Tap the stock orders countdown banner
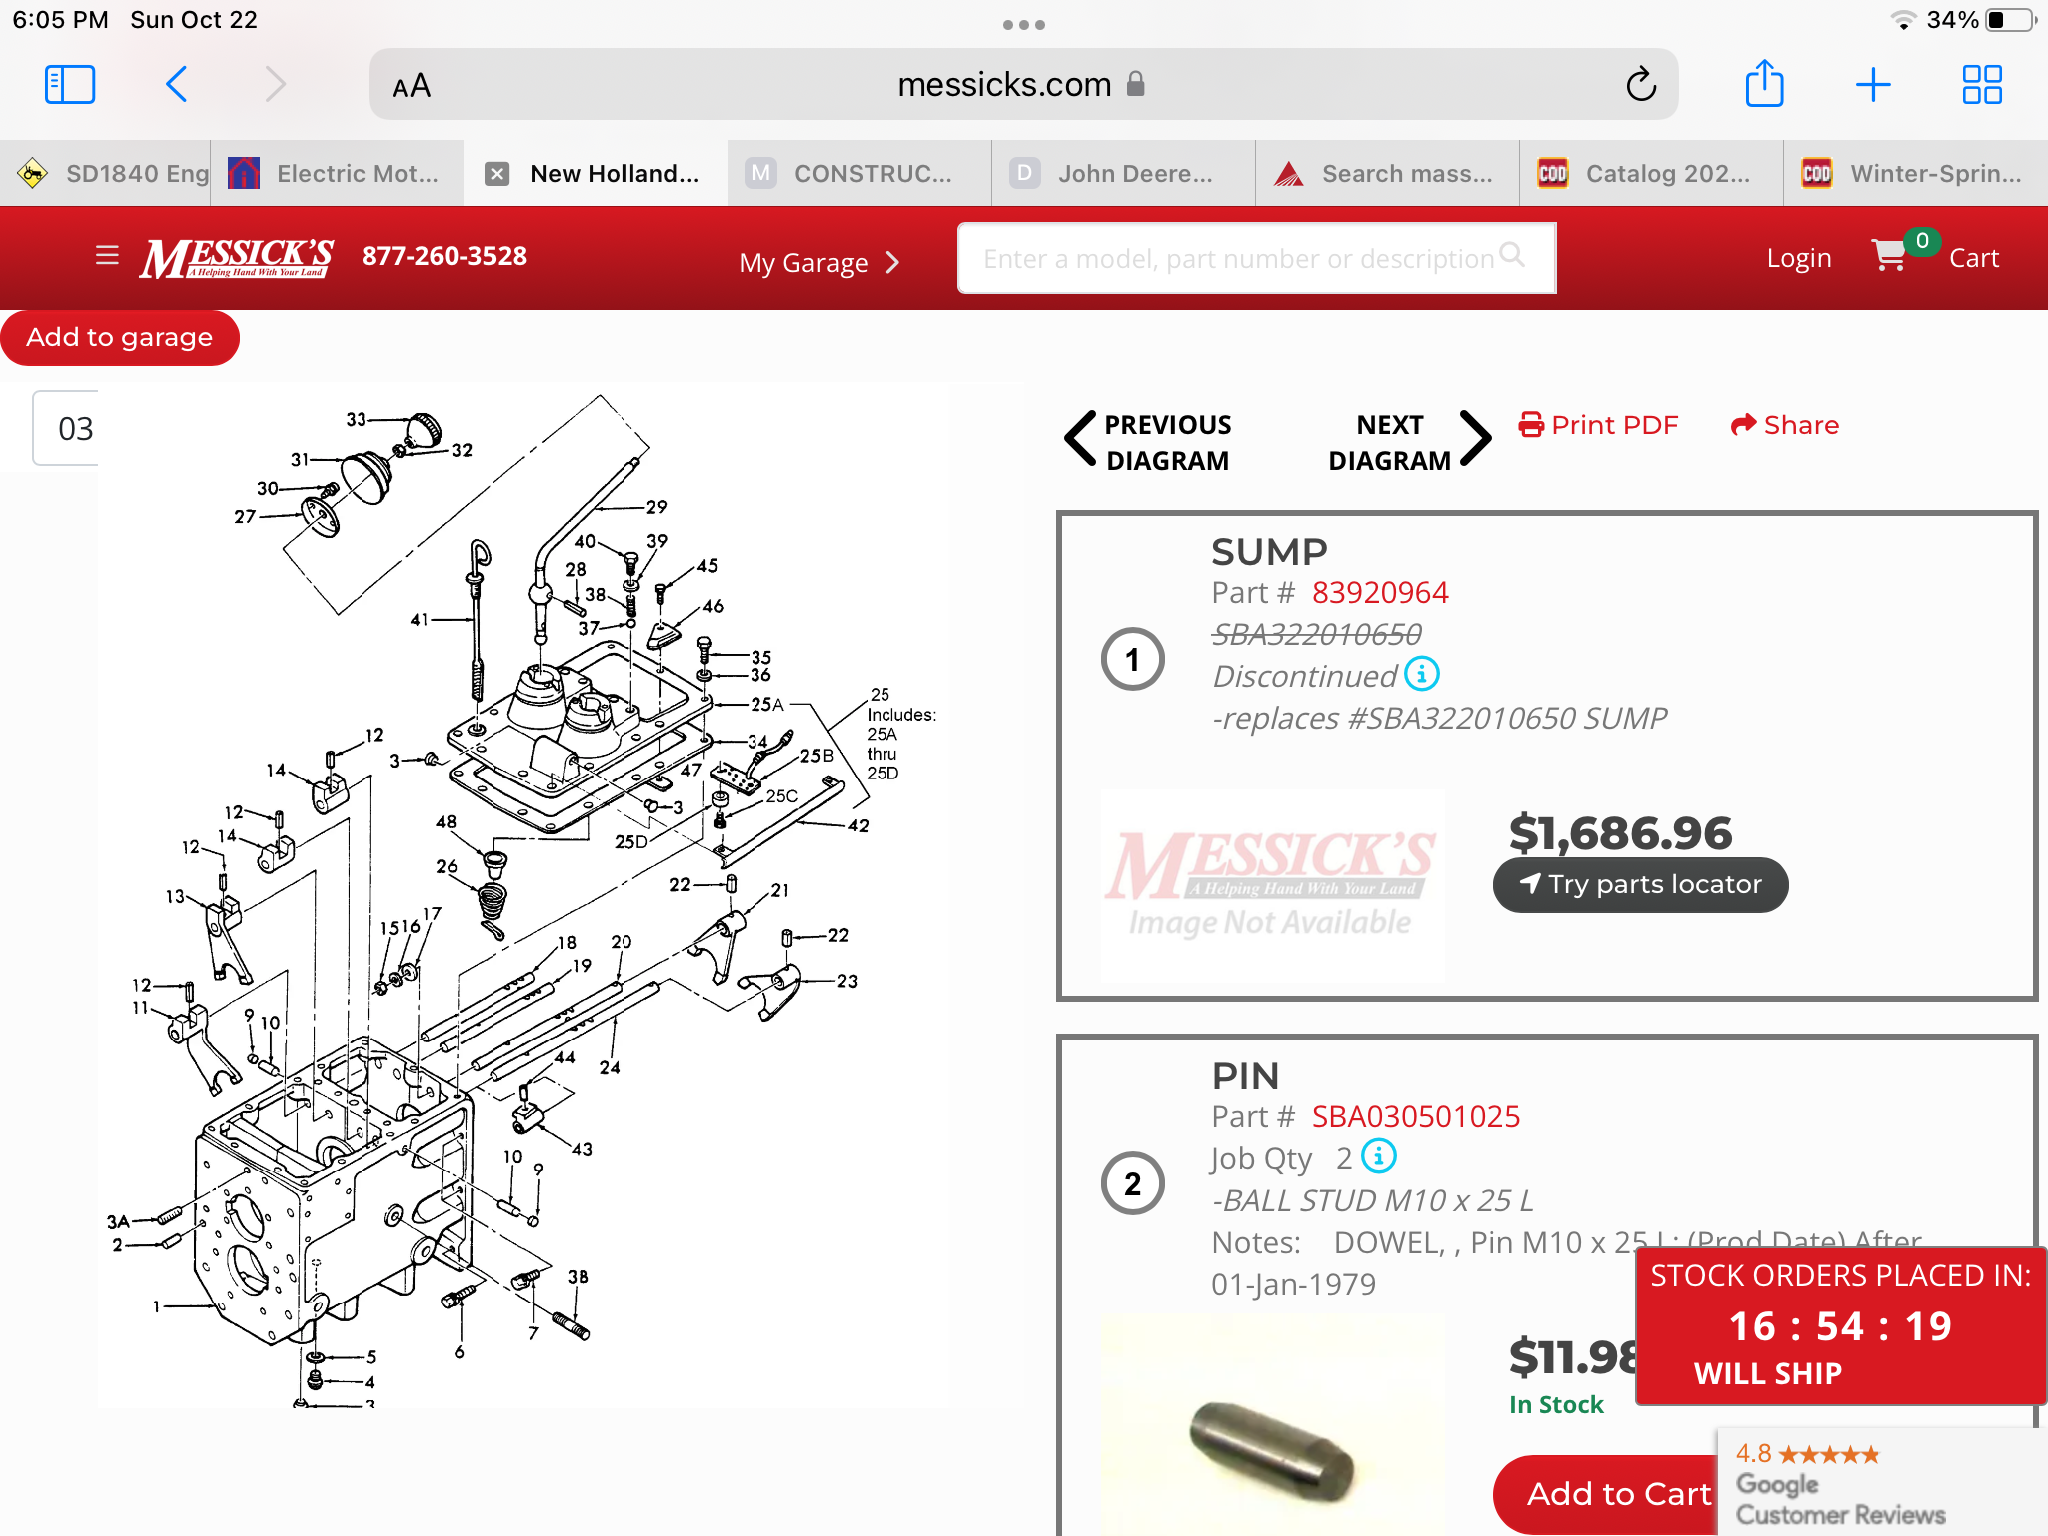 1840,1325
